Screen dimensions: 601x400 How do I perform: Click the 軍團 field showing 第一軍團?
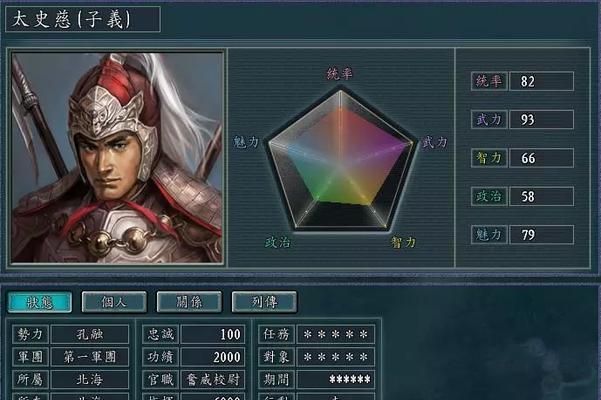pos(90,357)
